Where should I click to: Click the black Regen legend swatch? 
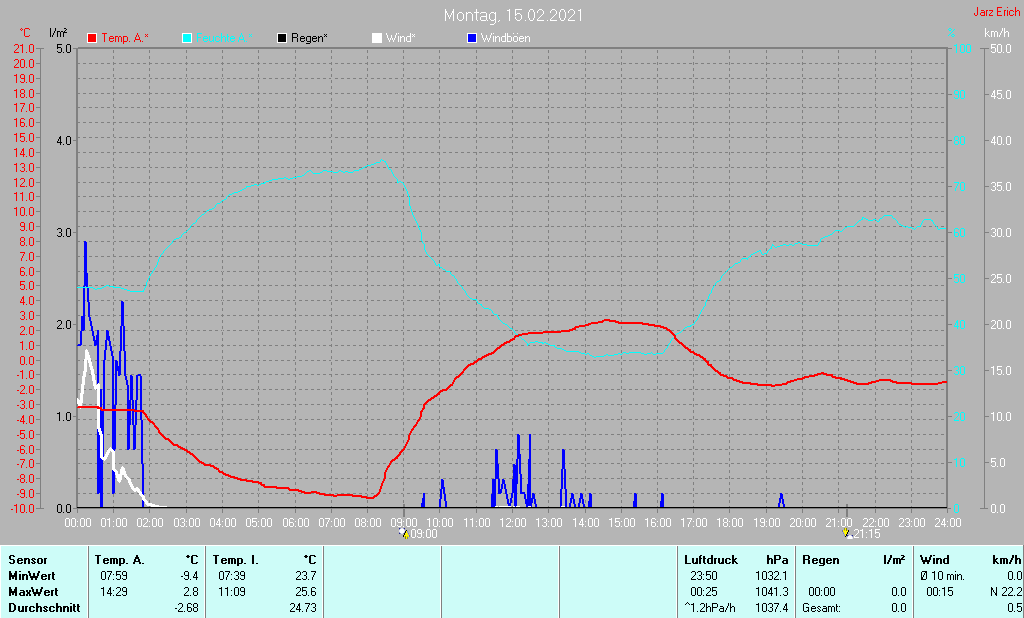tap(281, 39)
